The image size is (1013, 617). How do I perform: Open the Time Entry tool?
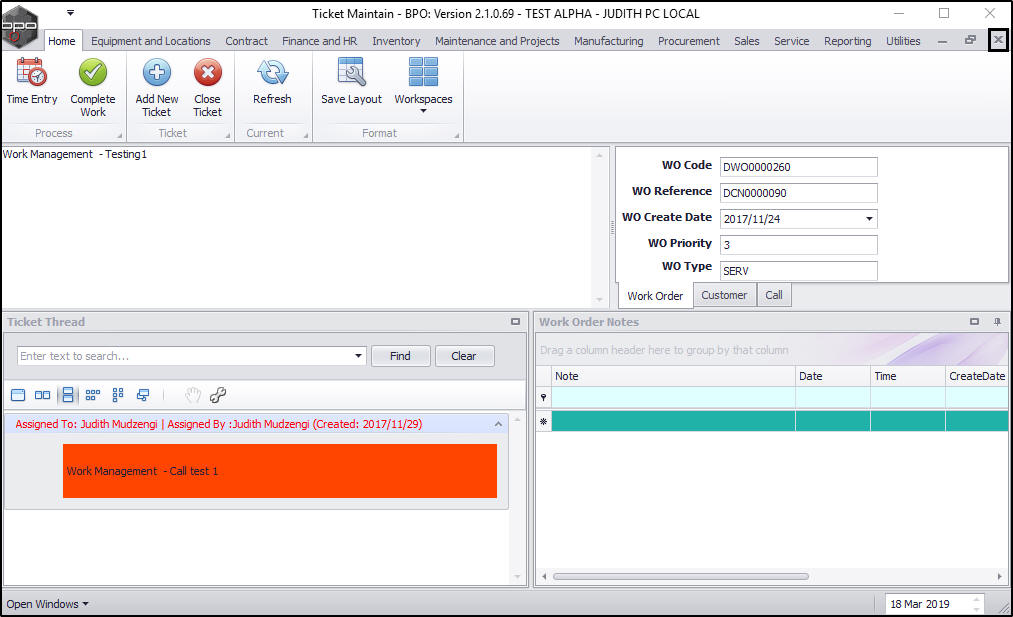[32, 81]
